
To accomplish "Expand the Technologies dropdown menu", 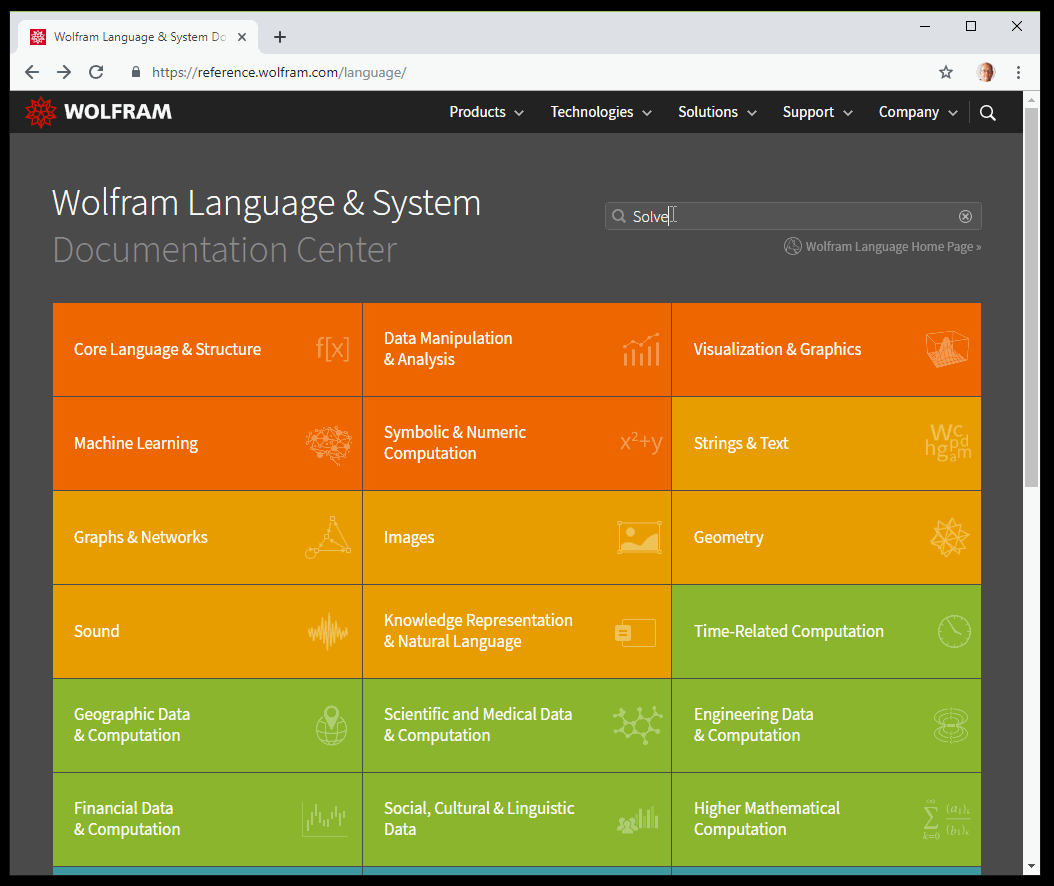I will pos(601,112).
